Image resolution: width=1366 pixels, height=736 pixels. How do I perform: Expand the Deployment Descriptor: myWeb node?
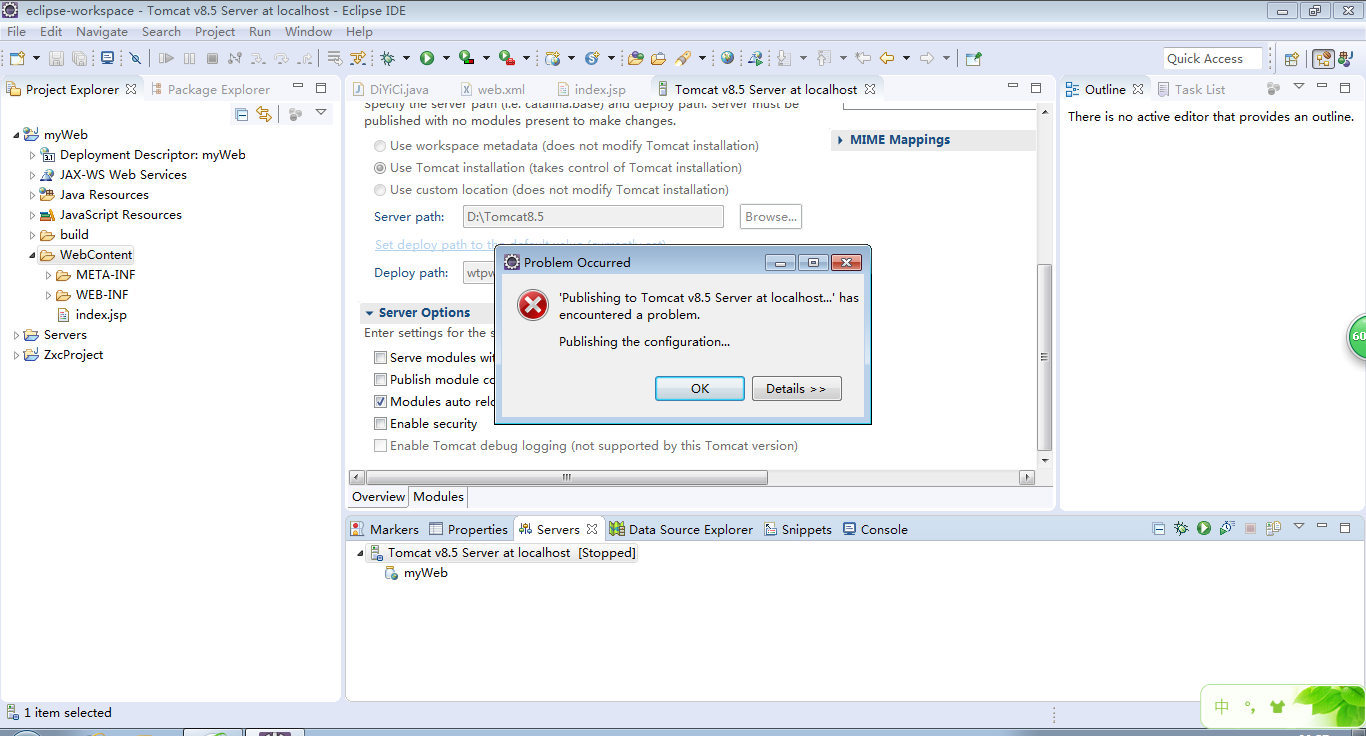(32, 155)
